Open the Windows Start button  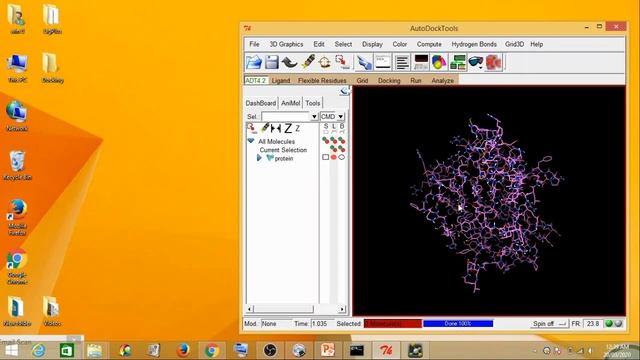(11, 351)
